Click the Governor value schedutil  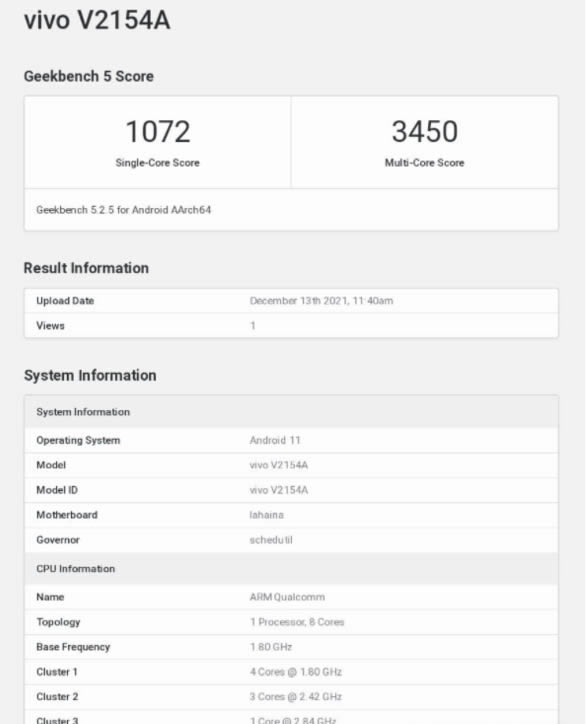click(271, 540)
